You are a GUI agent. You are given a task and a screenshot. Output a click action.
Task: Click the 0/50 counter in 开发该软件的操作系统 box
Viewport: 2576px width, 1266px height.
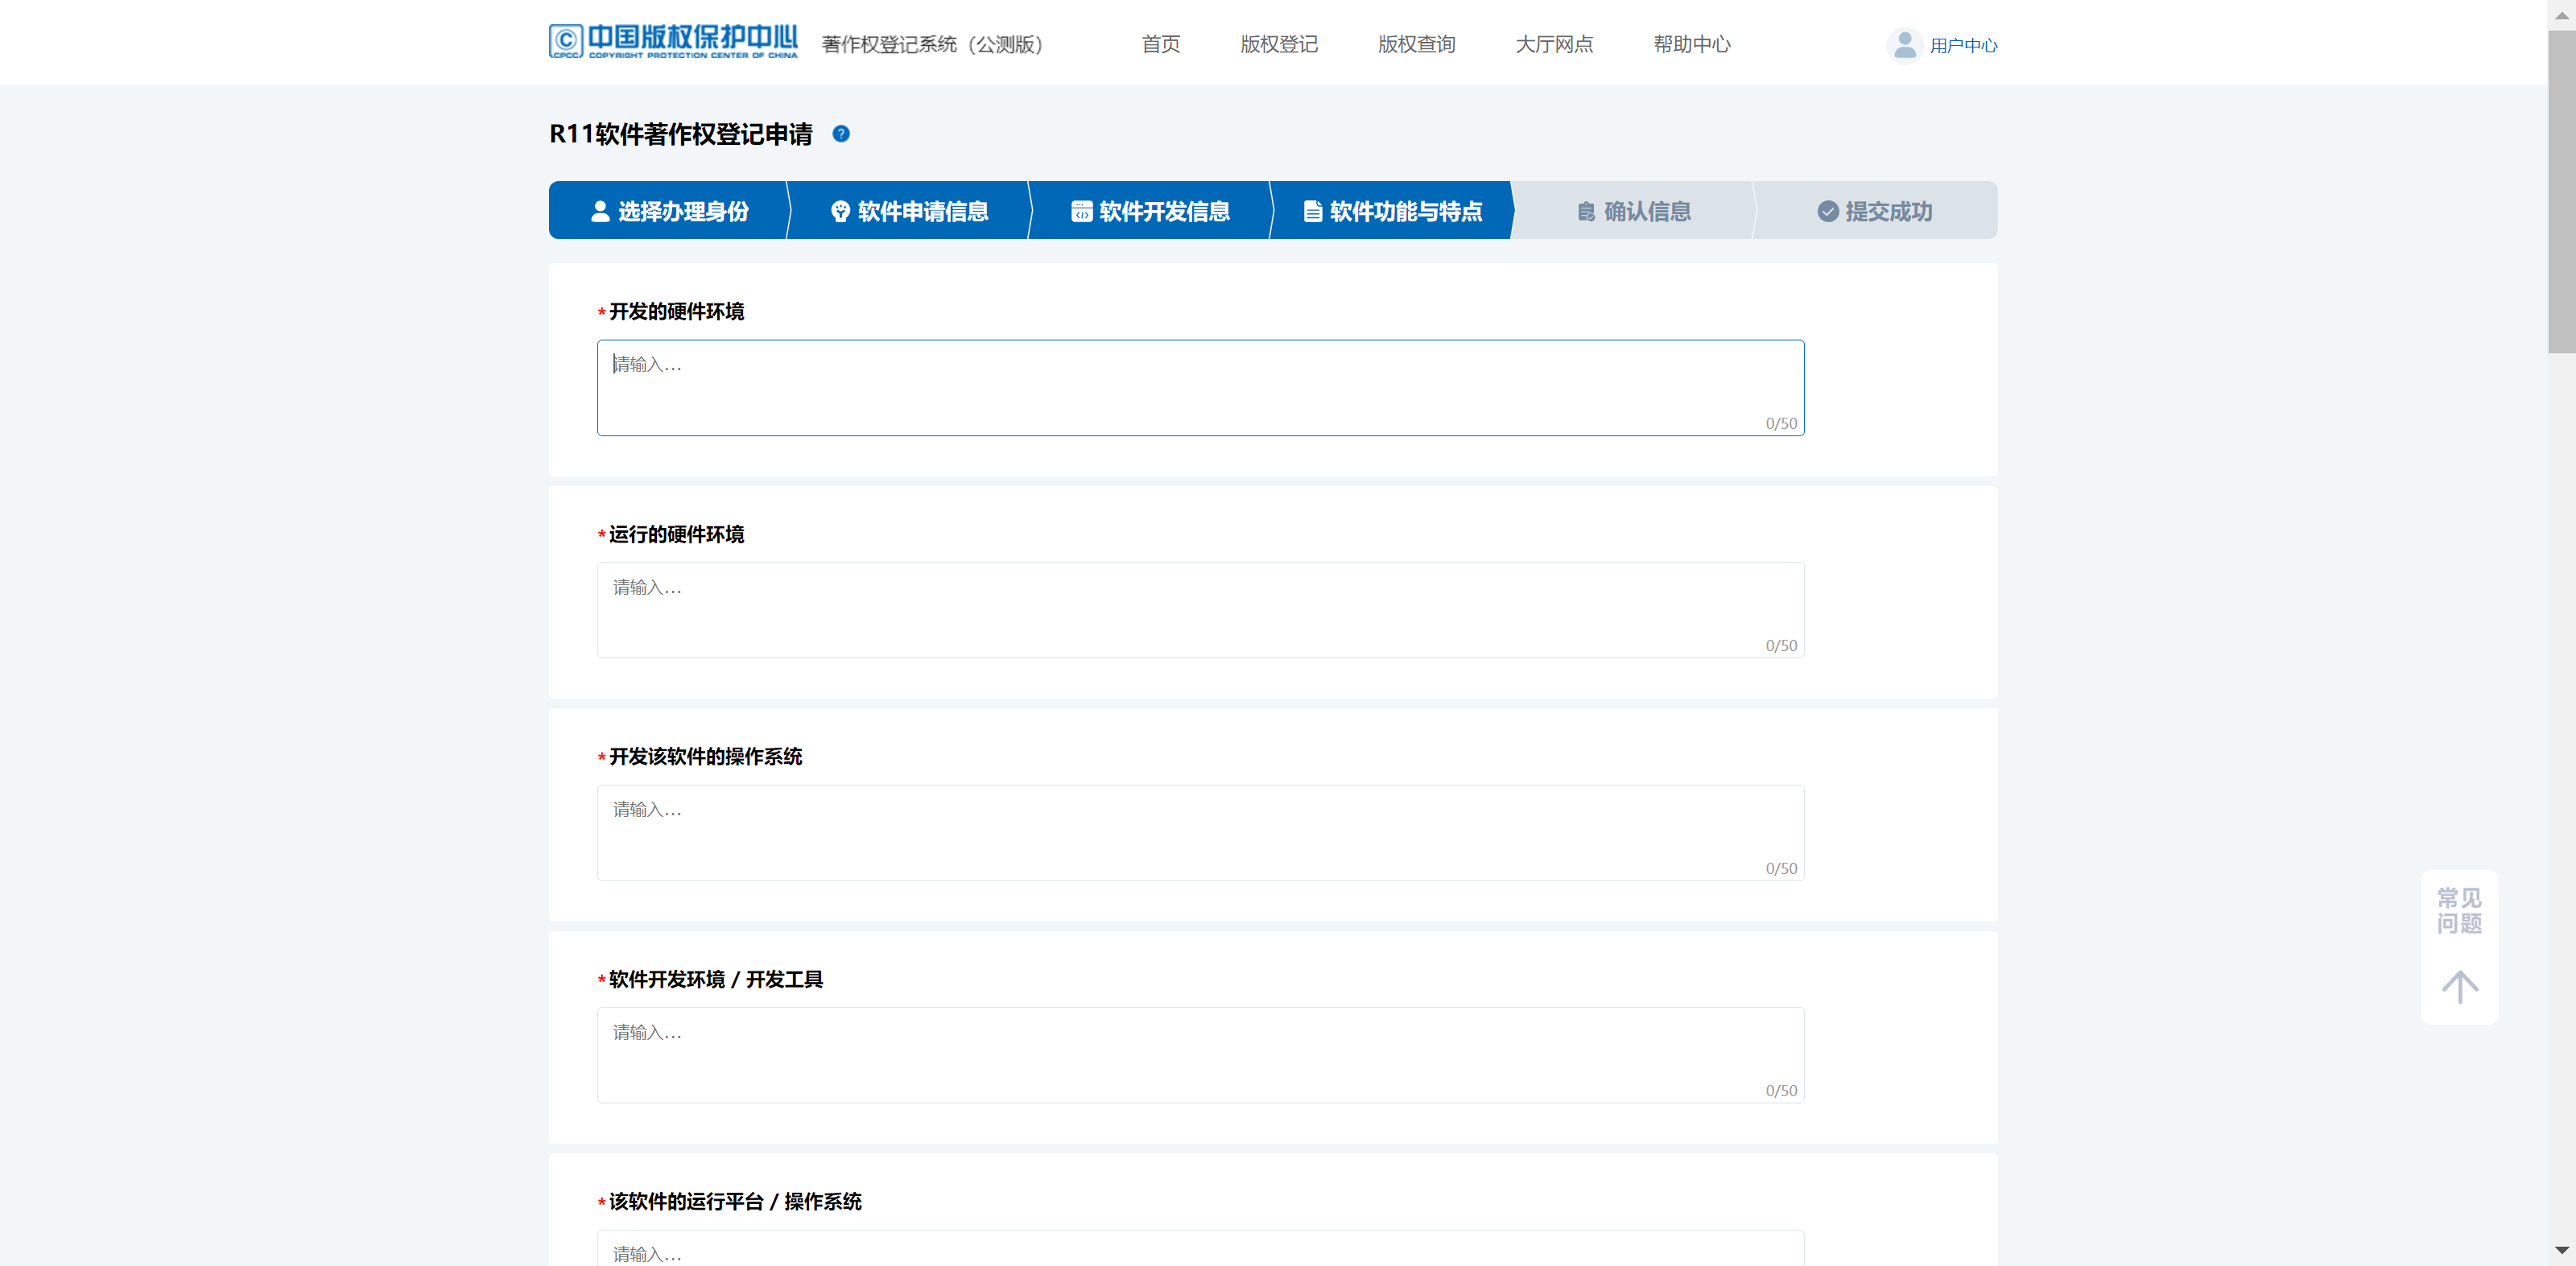click(x=1781, y=869)
